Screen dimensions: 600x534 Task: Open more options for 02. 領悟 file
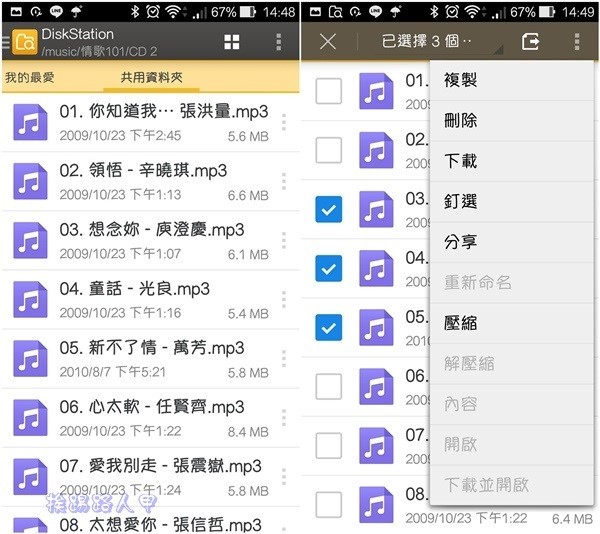(x=284, y=181)
